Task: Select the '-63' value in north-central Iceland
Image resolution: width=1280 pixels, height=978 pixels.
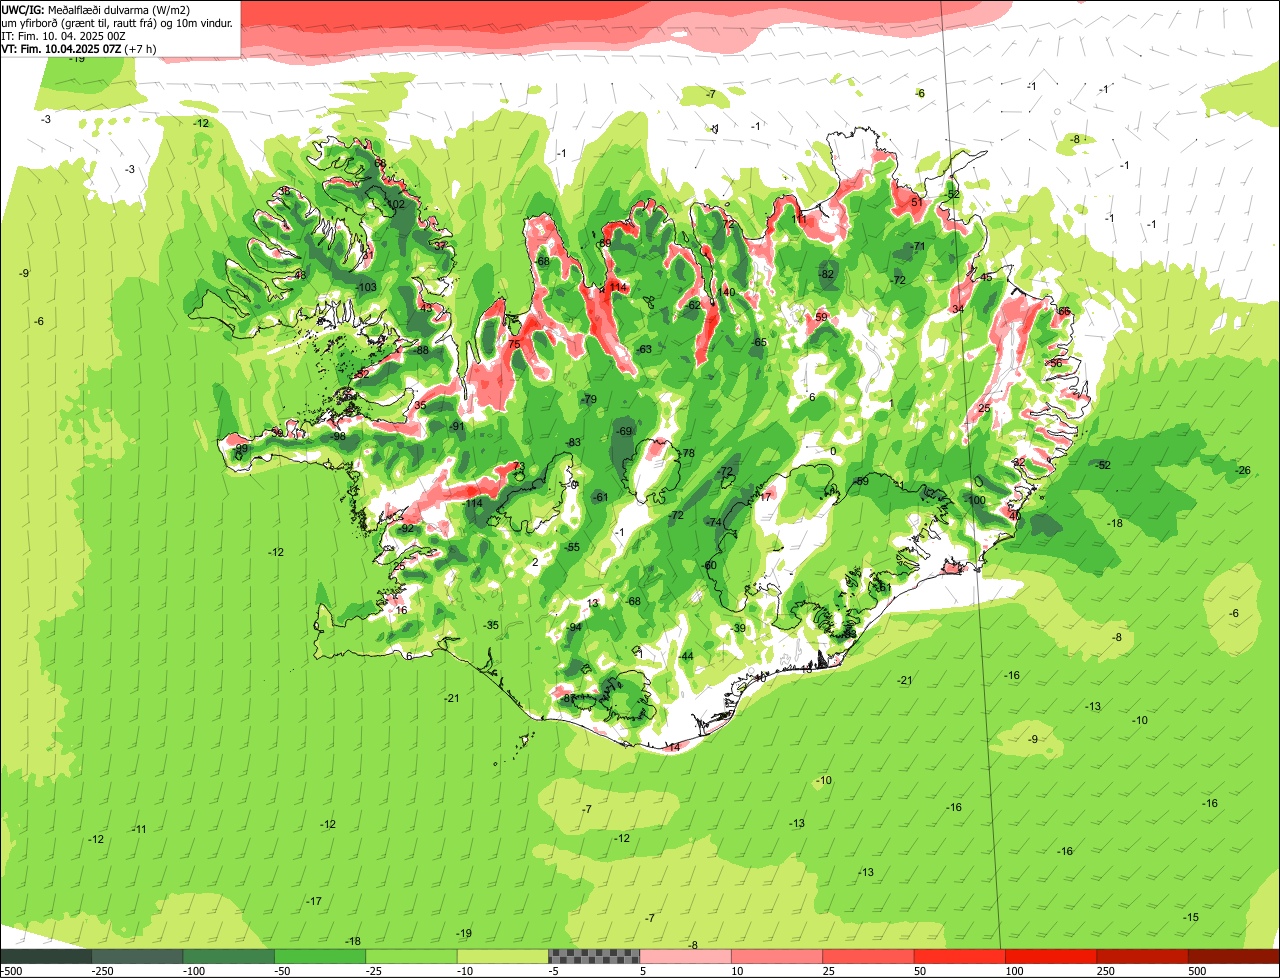Action: [x=644, y=349]
